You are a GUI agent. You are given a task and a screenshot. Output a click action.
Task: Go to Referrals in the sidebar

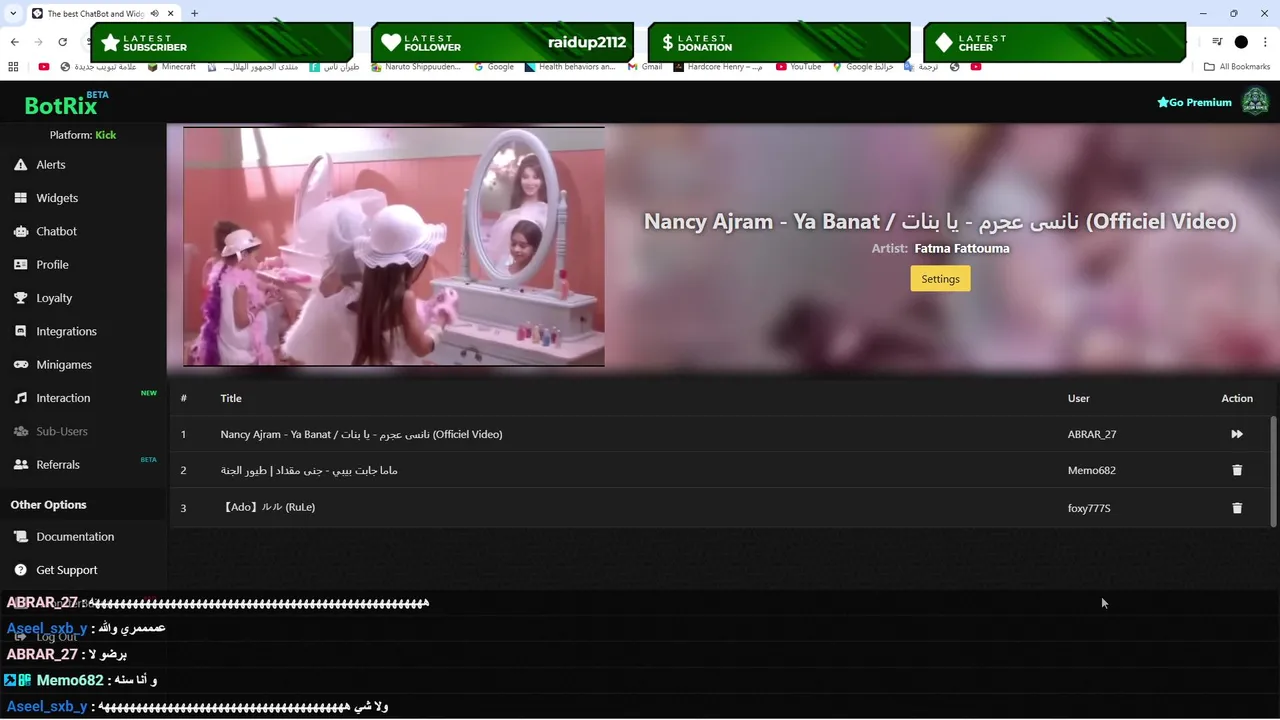tap(58, 465)
